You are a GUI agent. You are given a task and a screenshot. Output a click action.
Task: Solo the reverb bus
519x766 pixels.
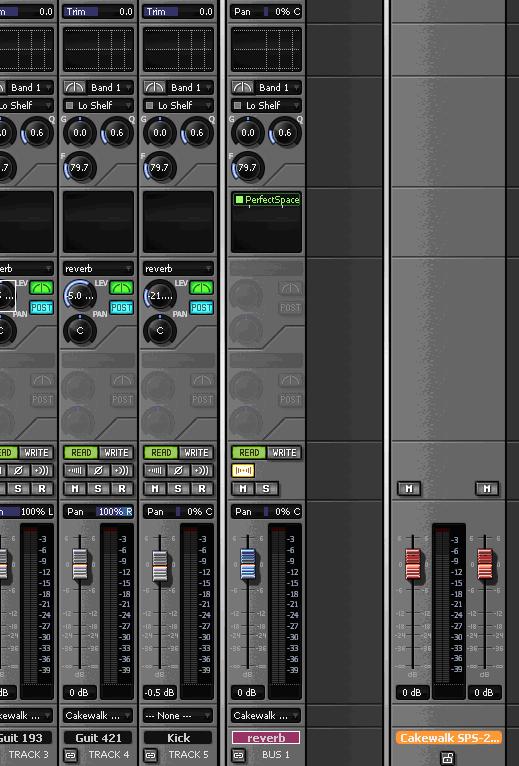[x=266, y=489]
